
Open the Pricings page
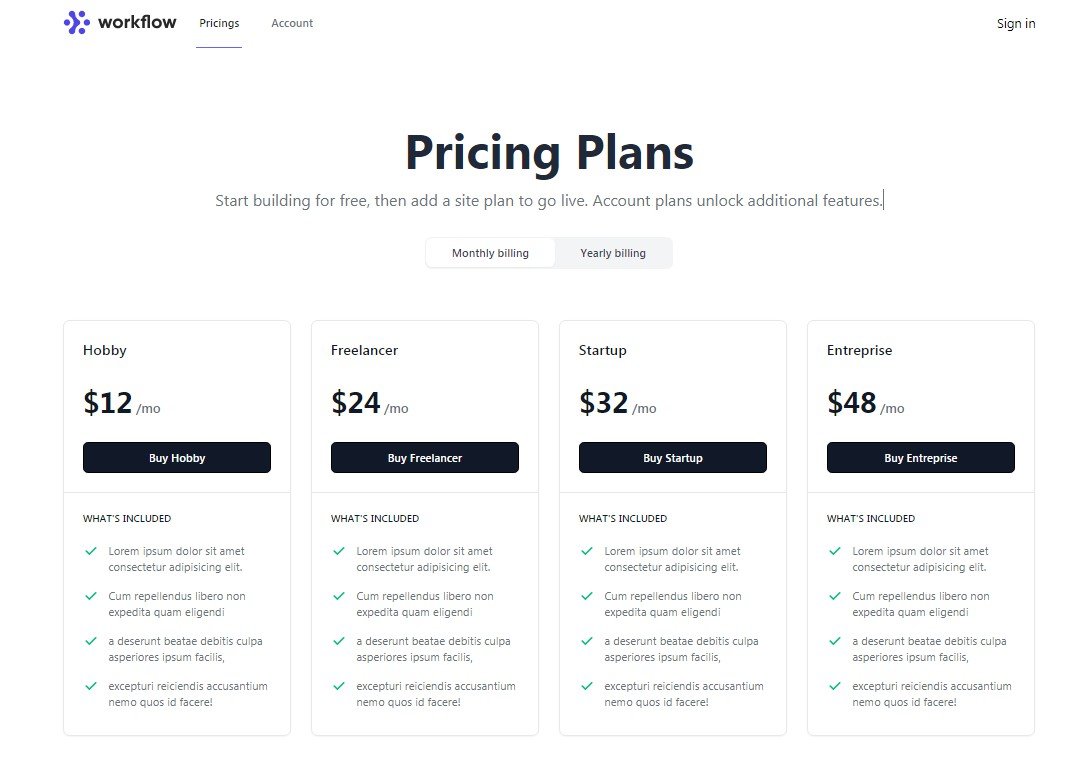point(219,22)
